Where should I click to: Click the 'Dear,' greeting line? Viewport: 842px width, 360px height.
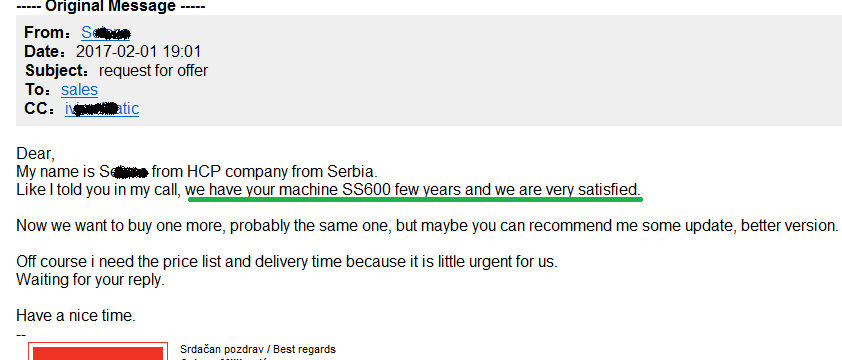[36, 154]
